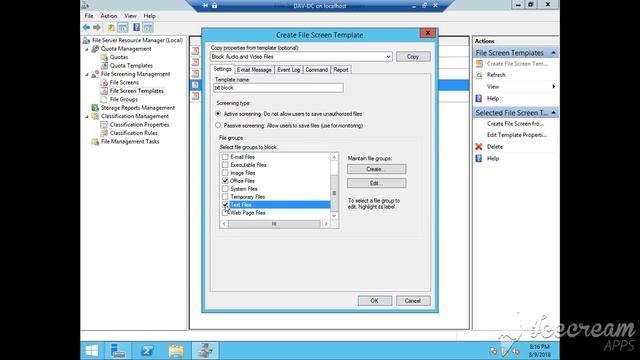Check the Executable Files file group
Viewport: 640px width, 360px height.
click(x=225, y=165)
